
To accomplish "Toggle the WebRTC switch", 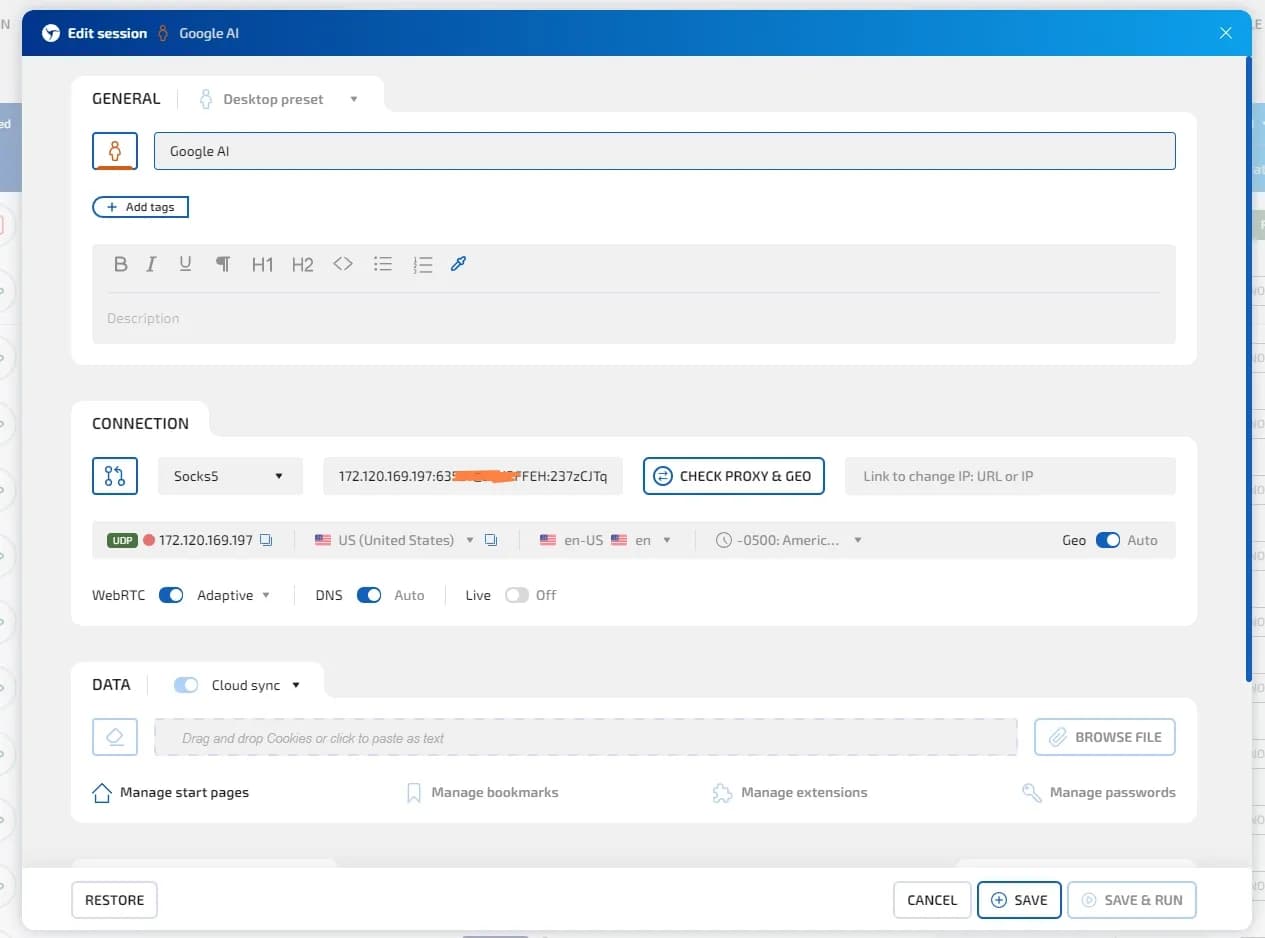I will pyautogui.click(x=171, y=595).
